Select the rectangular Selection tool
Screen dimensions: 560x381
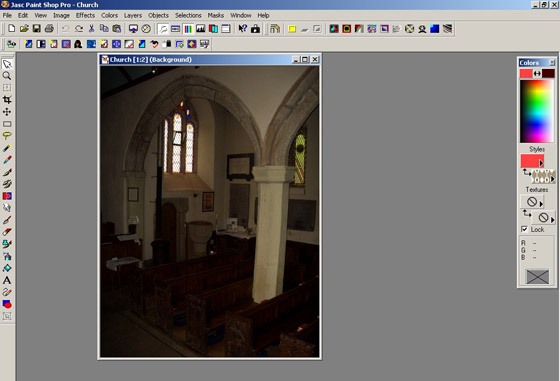pos(7,124)
